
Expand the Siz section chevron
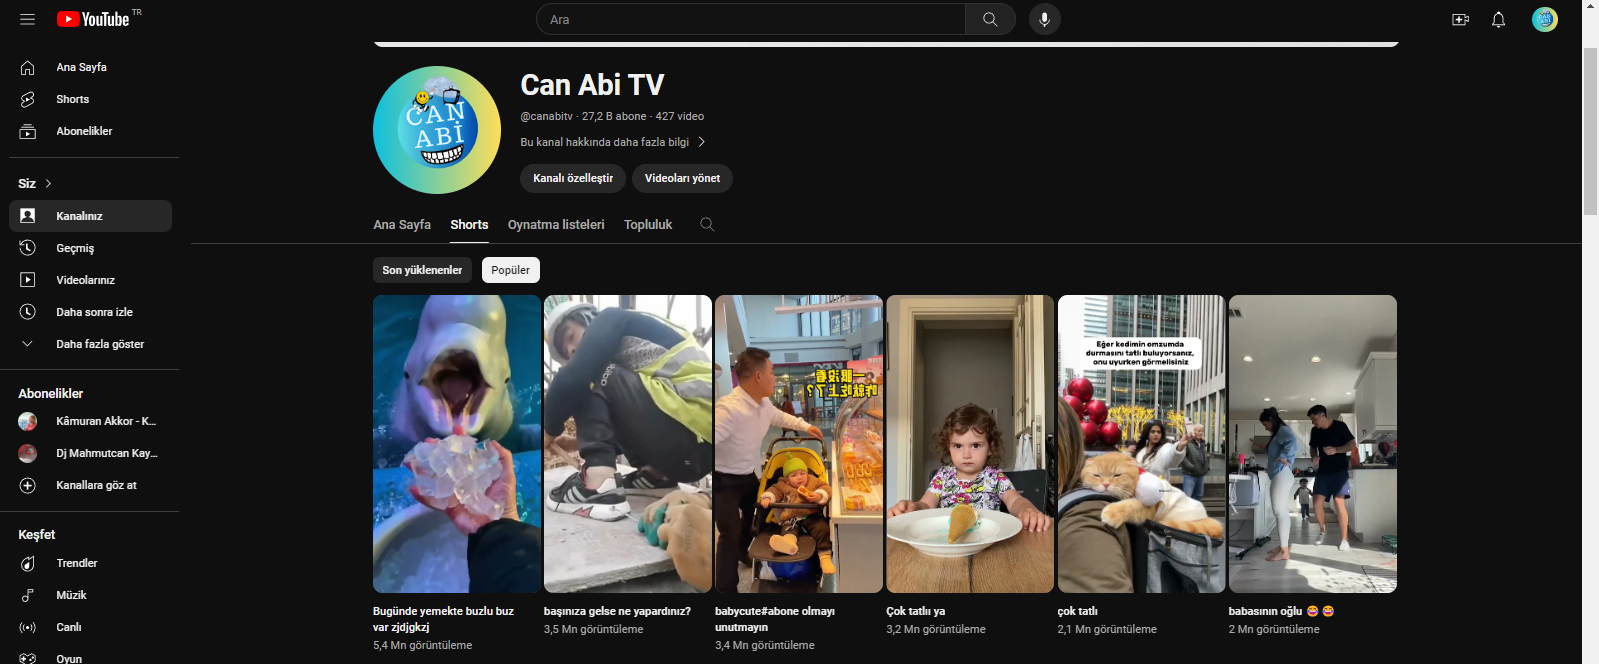pyautogui.click(x=48, y=184)
